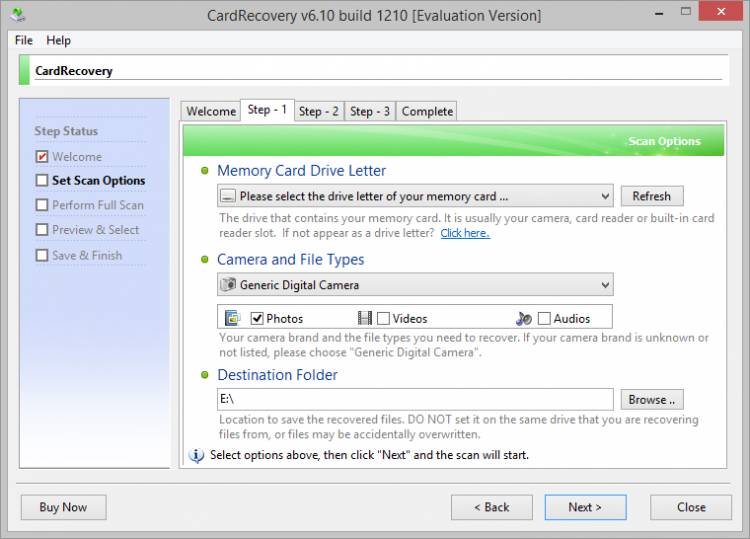
Task: Open the Help menu
Action: pos(58,40)
